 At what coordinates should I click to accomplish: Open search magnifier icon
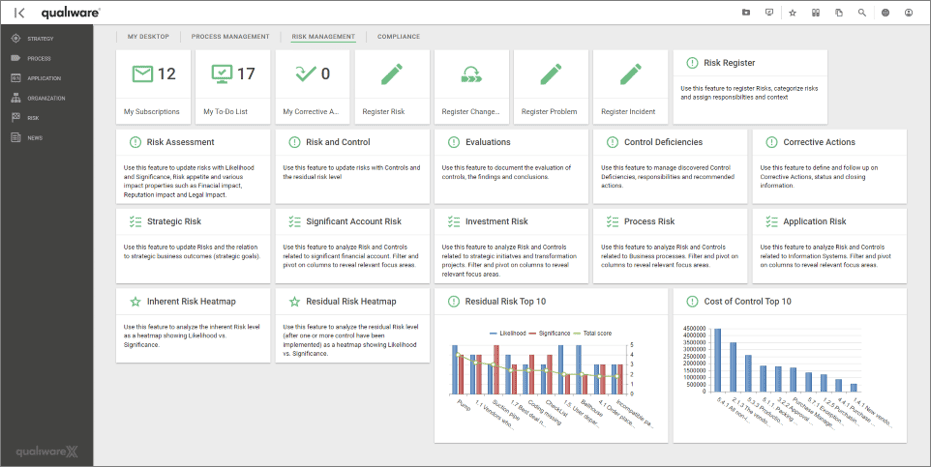[862, 12]
